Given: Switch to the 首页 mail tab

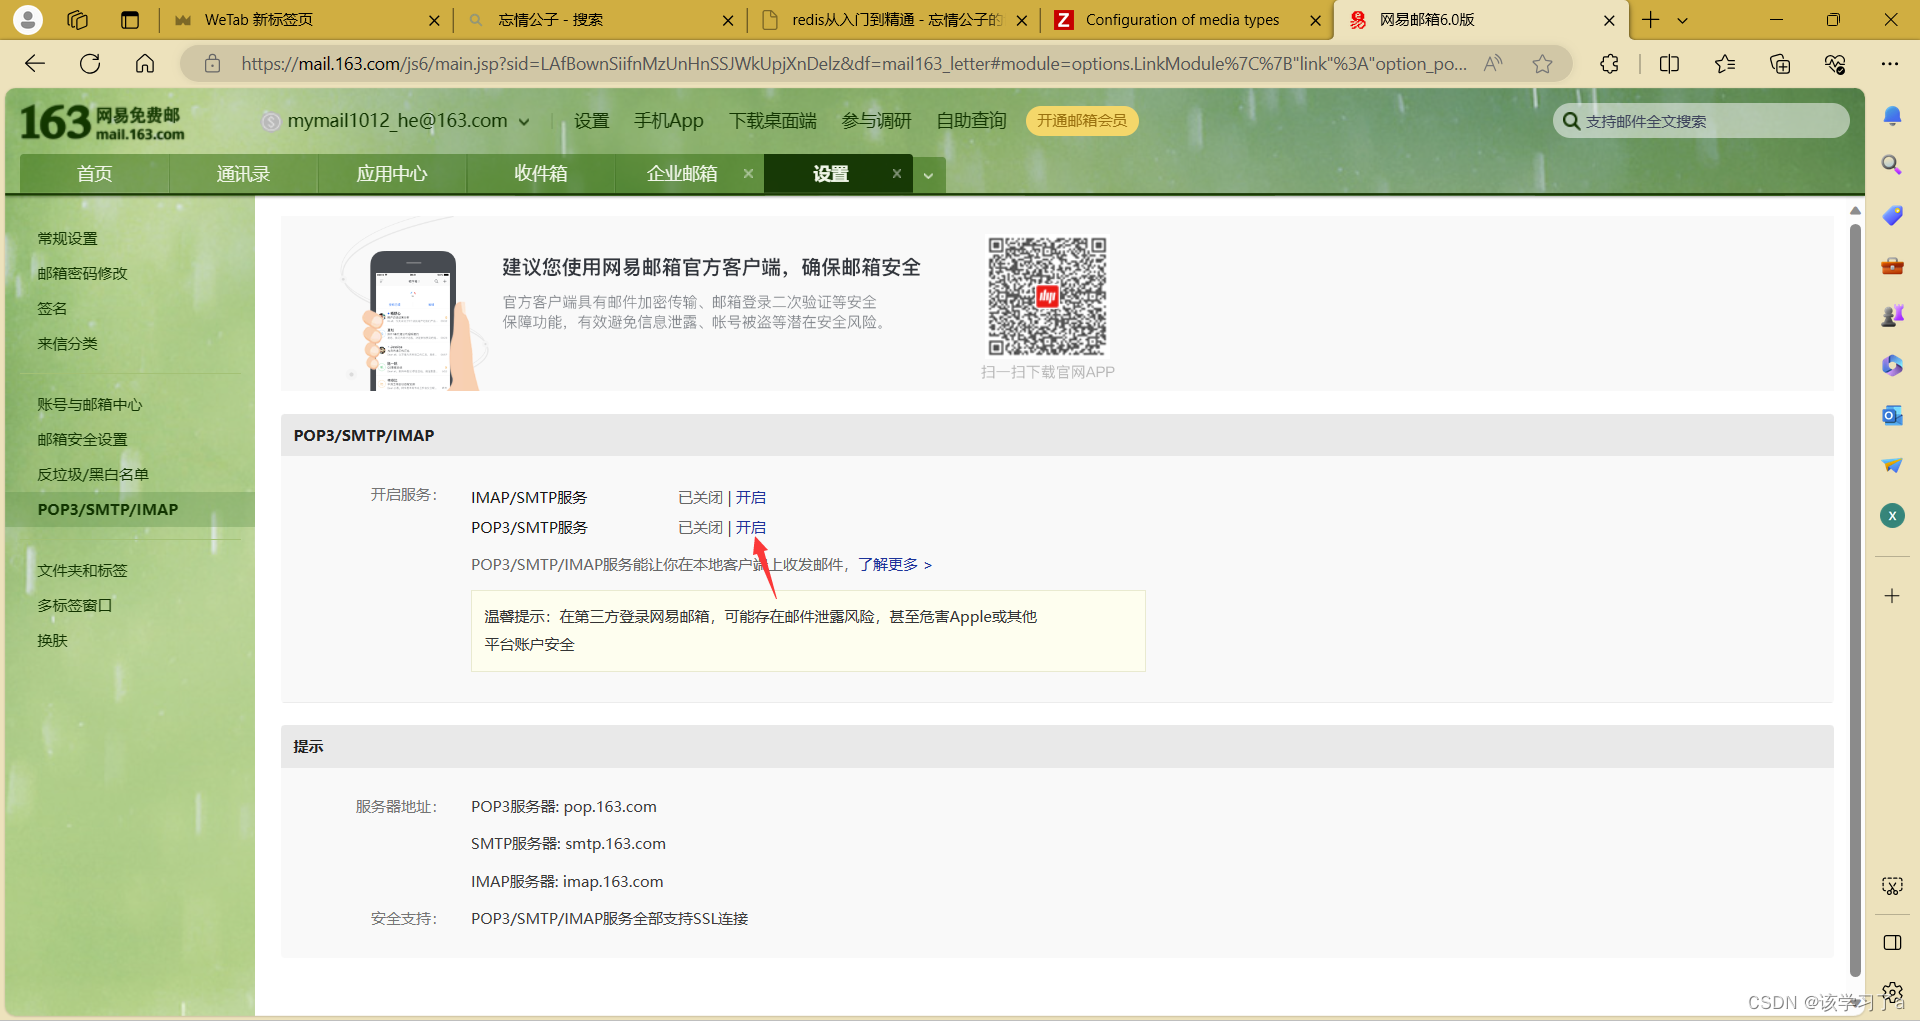Looking at the screenshot, I should tap(95, 174).
